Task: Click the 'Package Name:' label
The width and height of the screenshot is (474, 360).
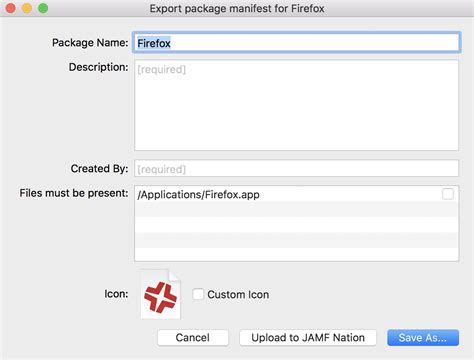Action: tap(90, 43)
